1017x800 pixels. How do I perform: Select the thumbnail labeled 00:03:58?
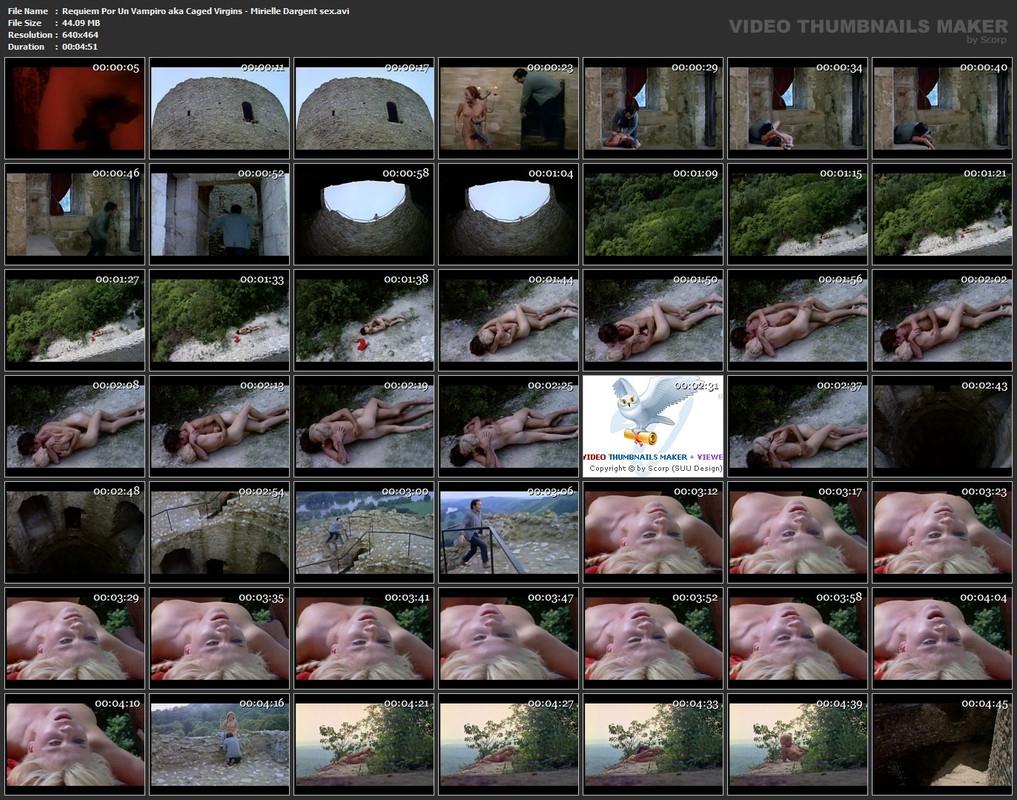(x=798, y=638)
